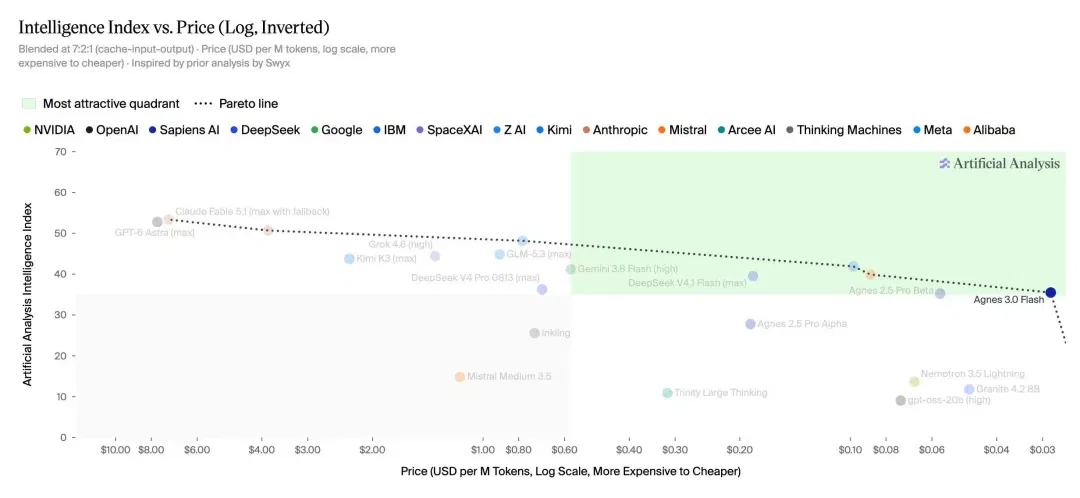1080x498 pixels.
Task: Click the gpt-oss-20b (high) data point
Action: tap(900, 401)
